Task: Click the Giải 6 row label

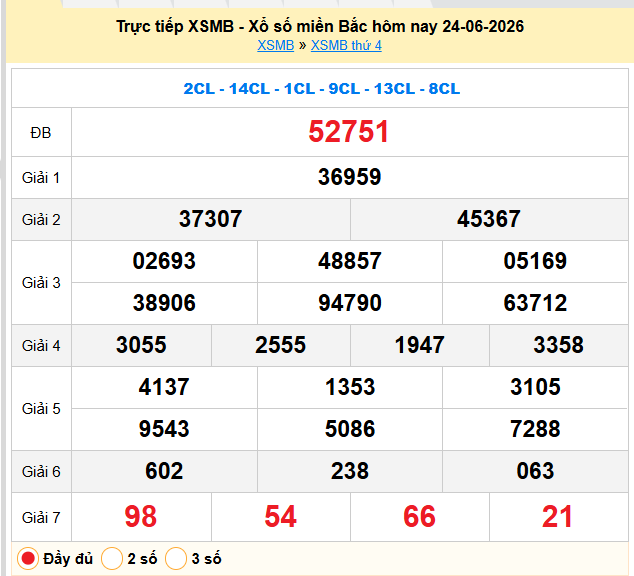Action: pos(41,472)
